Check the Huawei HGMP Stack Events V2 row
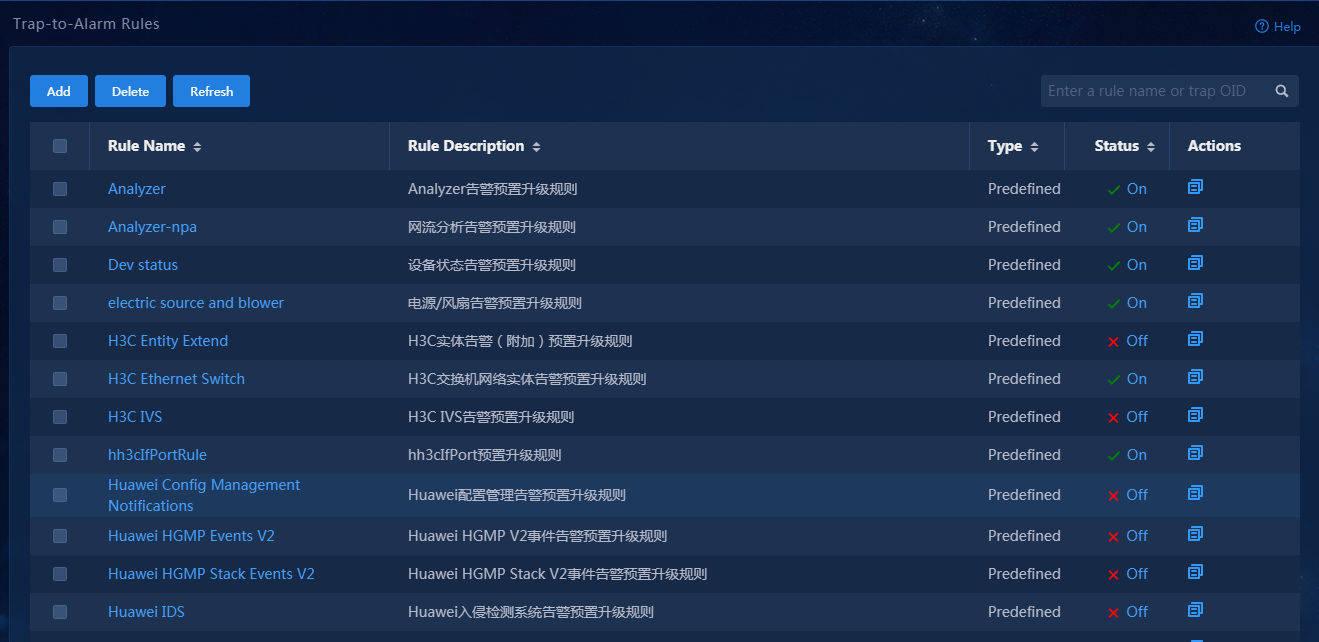This screenshot has height=642, width=1319. click(60, 574)
